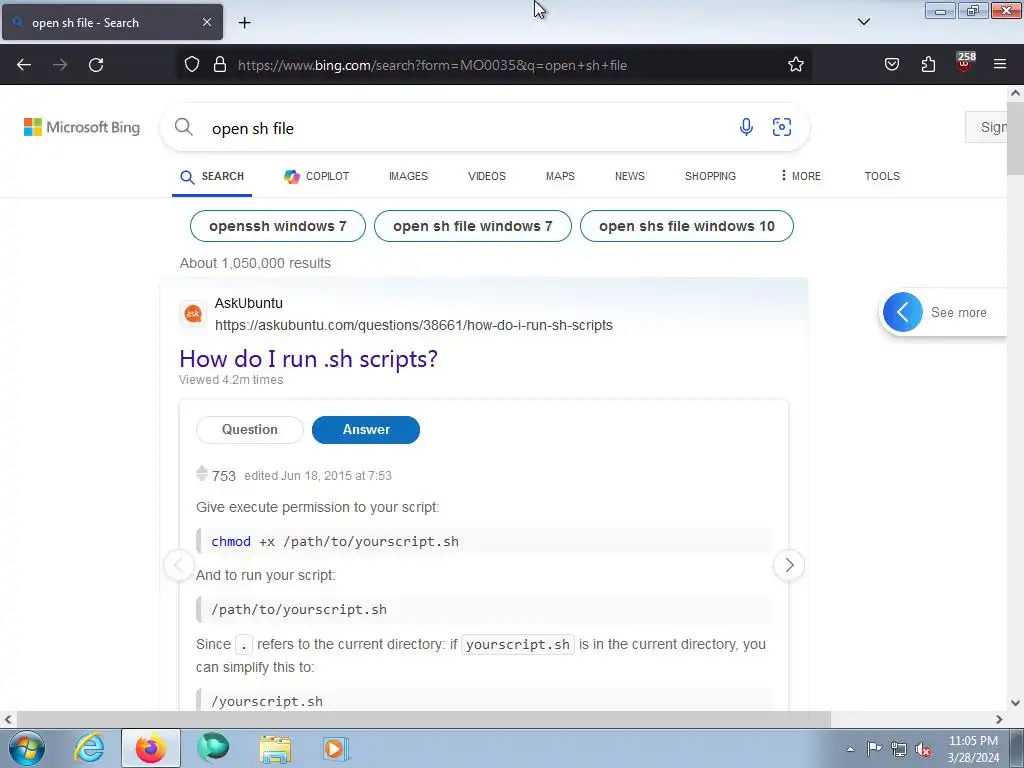Click the forward navigation arrow
Screen dimensions: 1024x768
coord(60,65)
